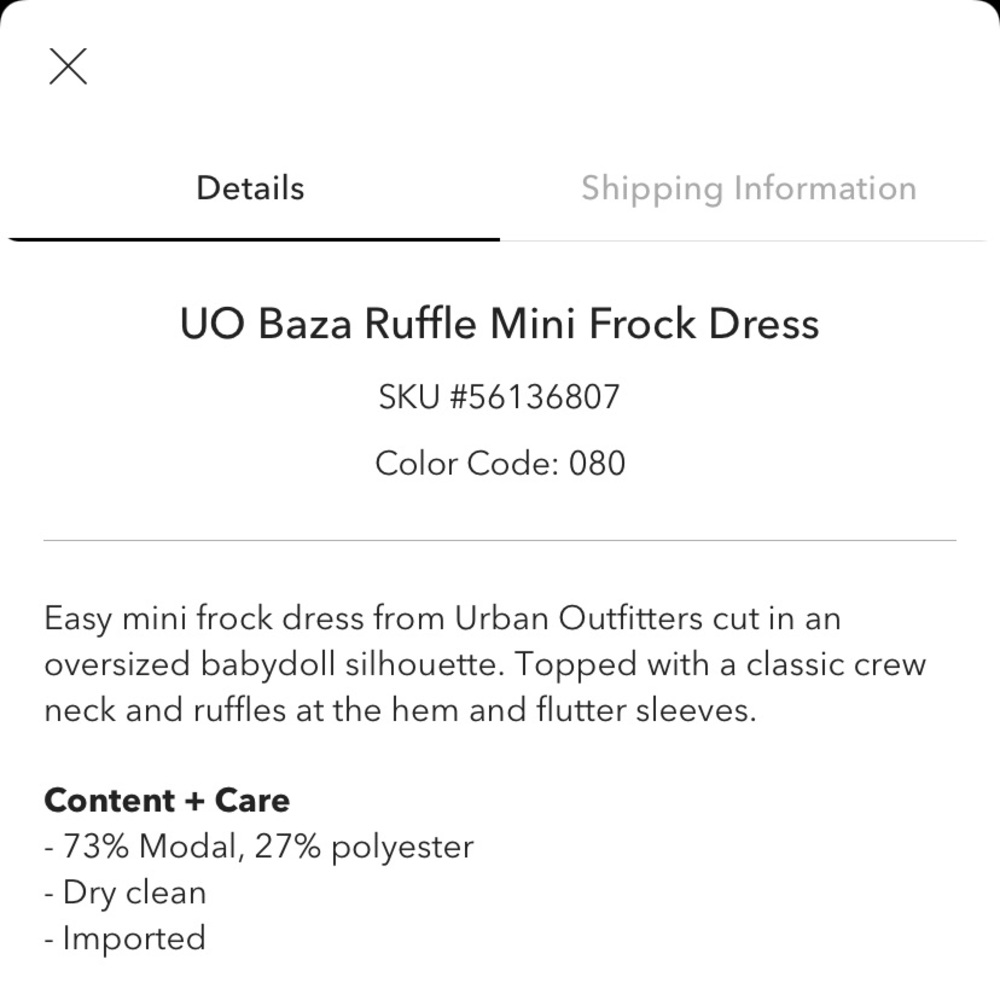The image size is (1000, 1000).
Task: Click the Details tab label text
Action: coord(250,188)
